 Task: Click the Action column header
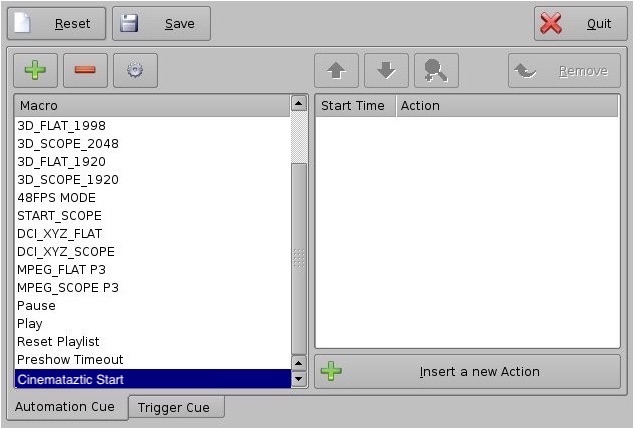pos(507,106)
